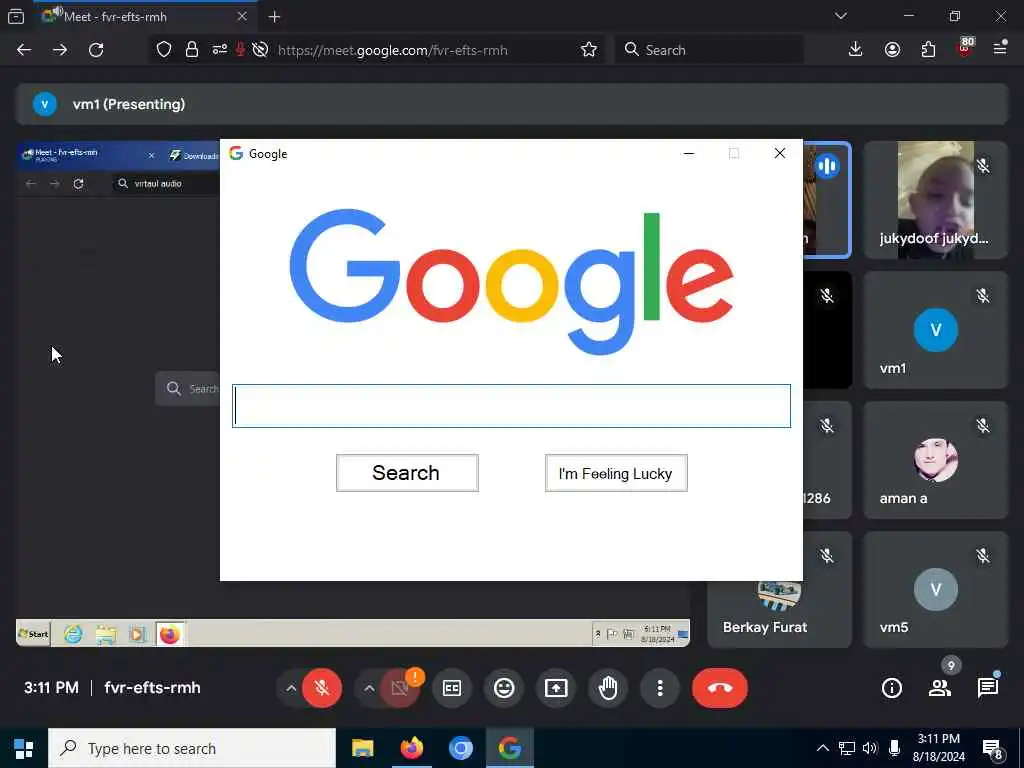This screenshot has width=1024, height=768.
Task: Click blocked microphone indicator in address bar
Action: click(x=240, y=50)
